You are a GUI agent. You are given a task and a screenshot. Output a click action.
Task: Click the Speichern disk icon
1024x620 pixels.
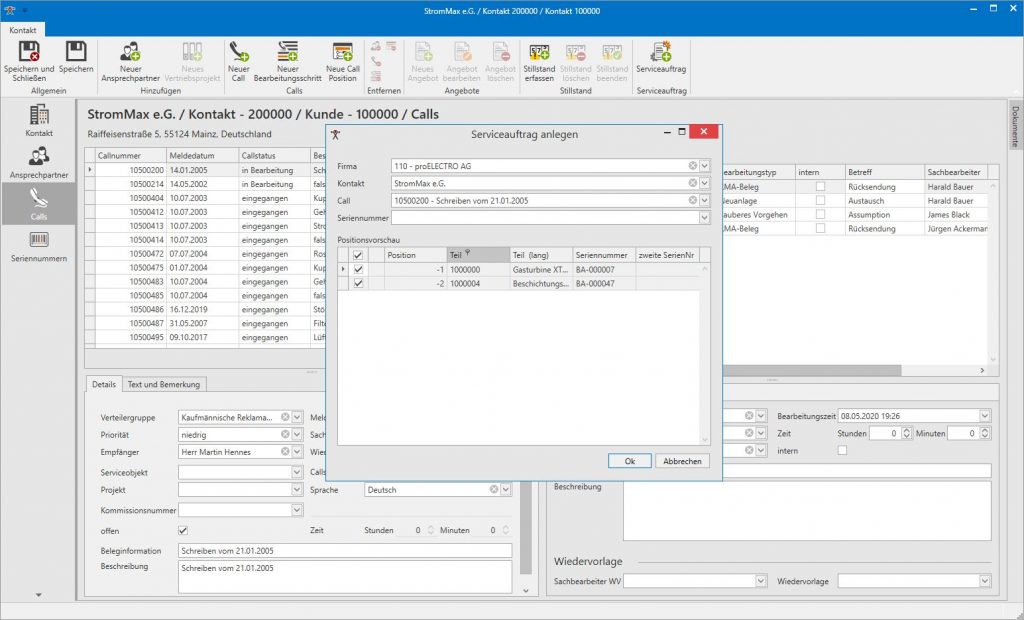point(76,52)
